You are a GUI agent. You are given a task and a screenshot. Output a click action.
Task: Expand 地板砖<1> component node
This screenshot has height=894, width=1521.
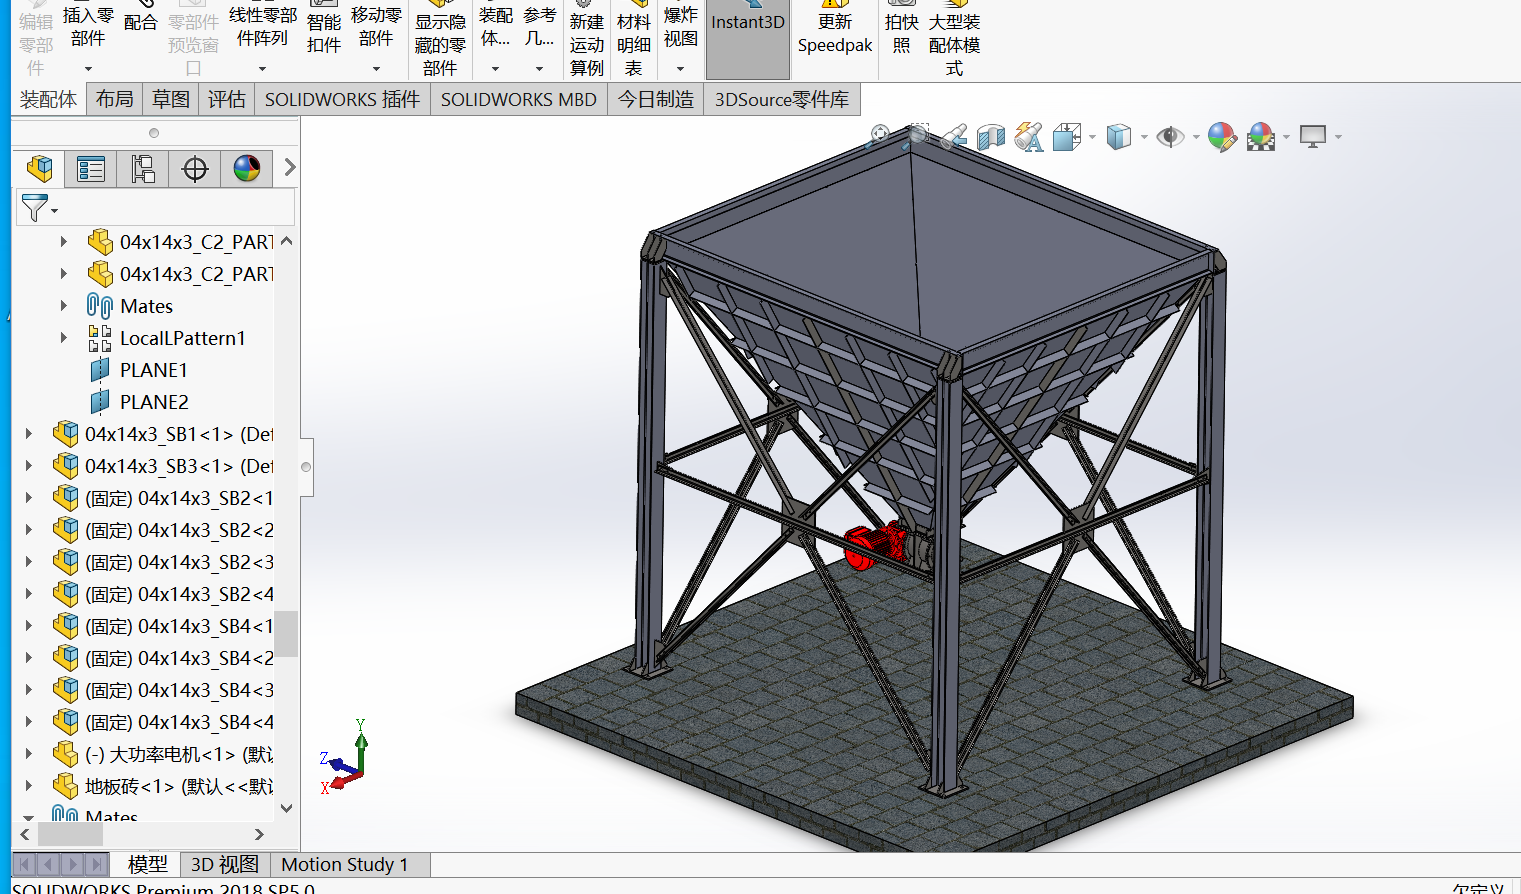click(29, 786)
